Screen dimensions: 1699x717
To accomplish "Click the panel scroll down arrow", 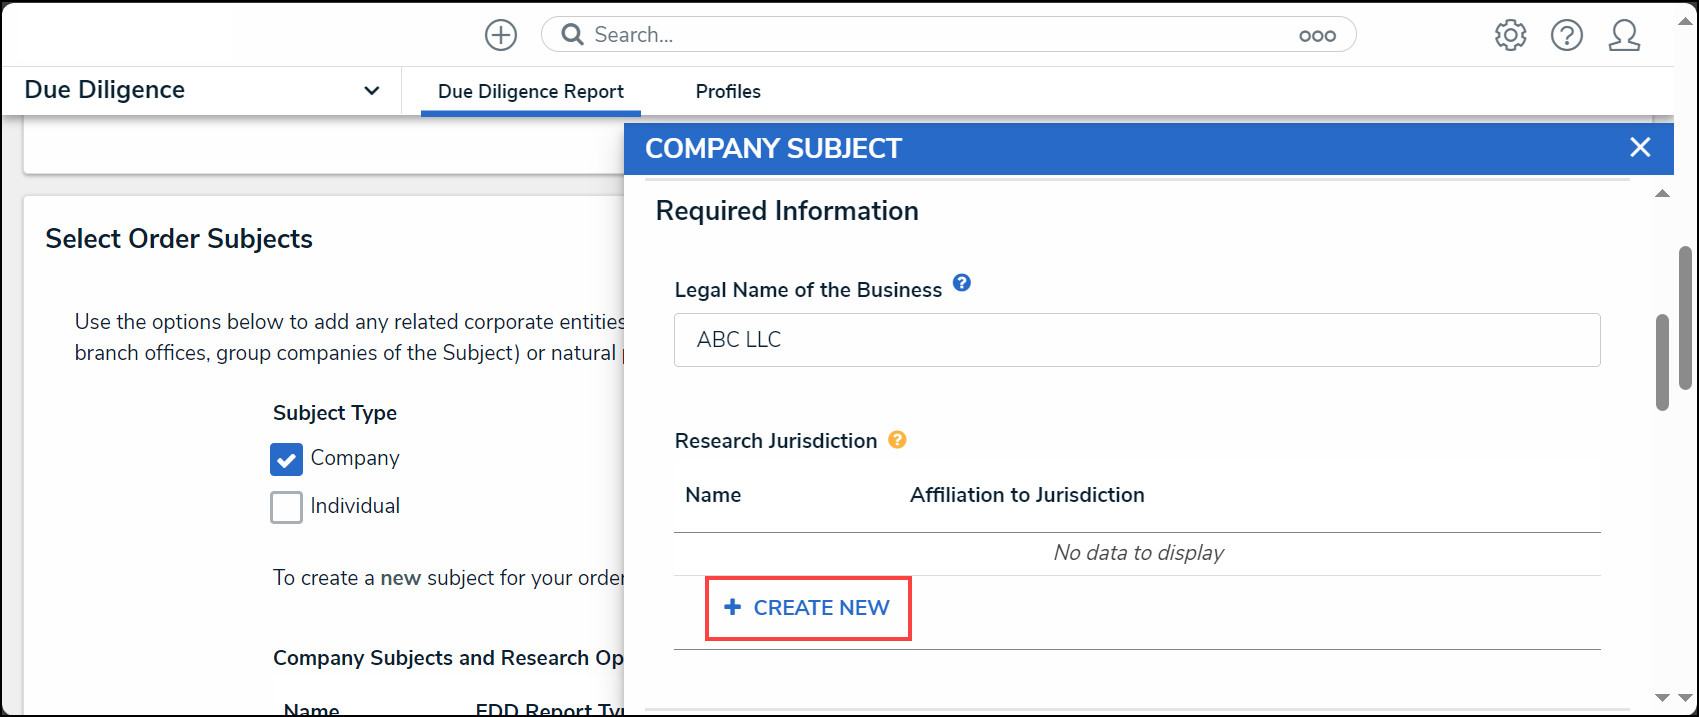I will coord(1662,698).
